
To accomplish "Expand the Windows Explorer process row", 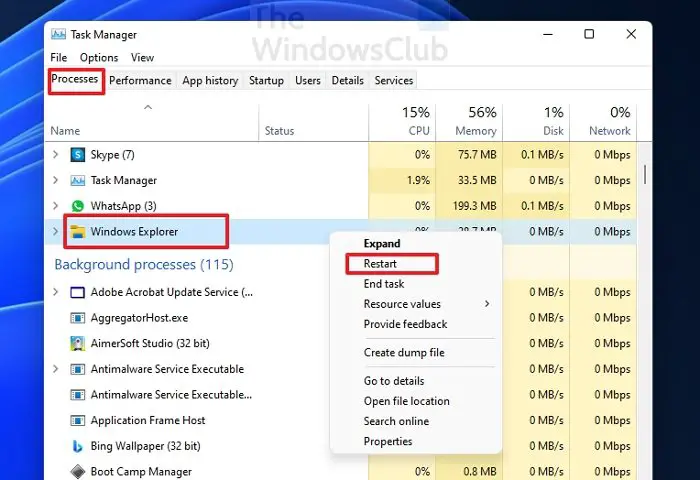I will pos(55,231).
